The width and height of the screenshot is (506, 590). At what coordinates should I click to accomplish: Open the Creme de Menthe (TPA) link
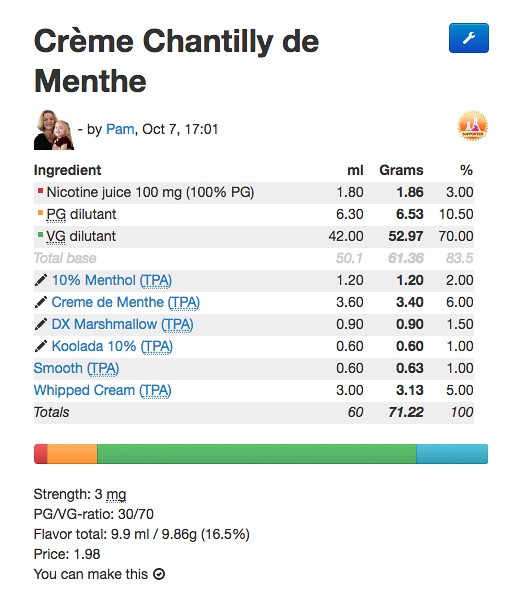(x=126, y=303)
